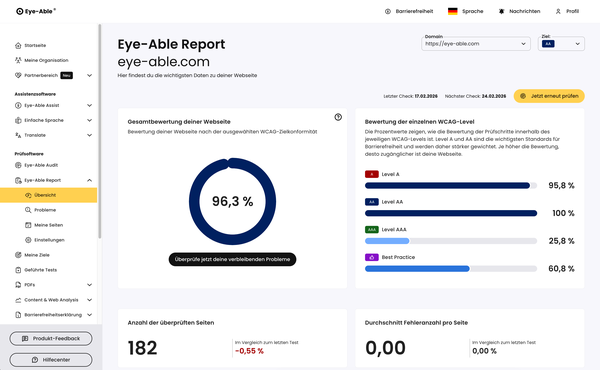Click the Einstellungen gear icon

pyautogui.click(x=28, y=240)
